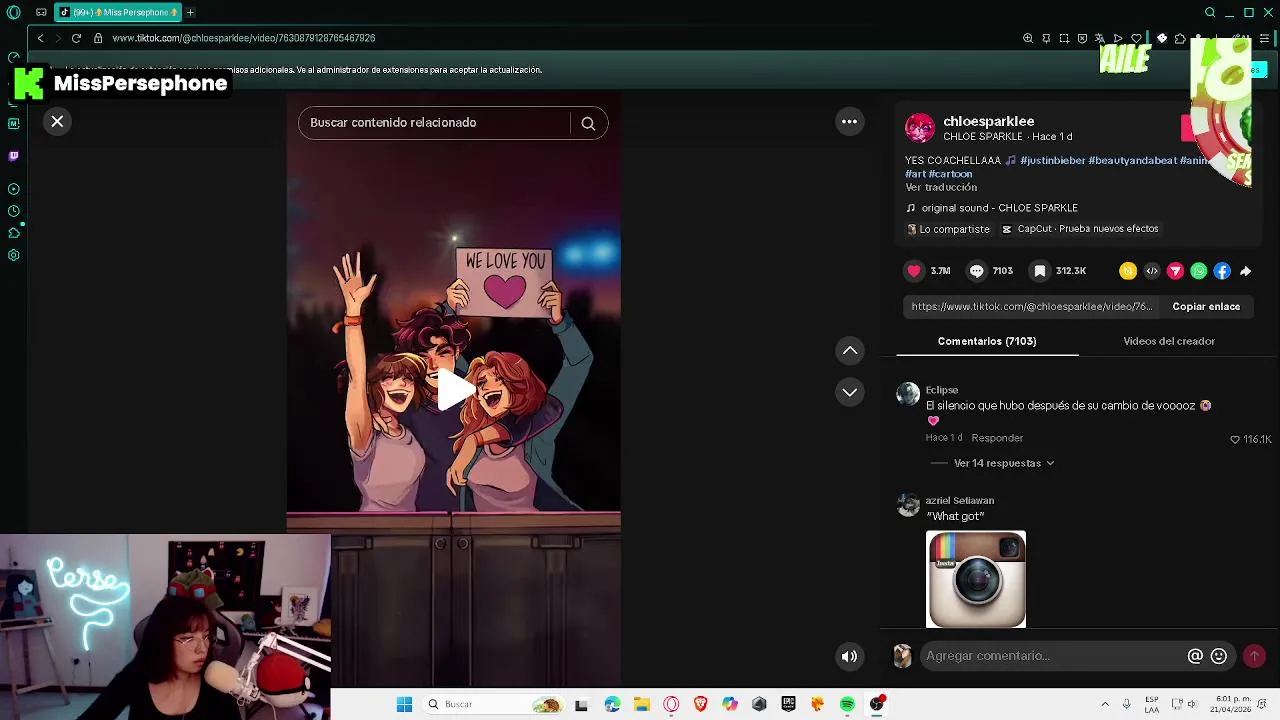Screen dimensions: 1280x720
Task: Open File Explorer from the taskbar
Action: click(641, 704)
